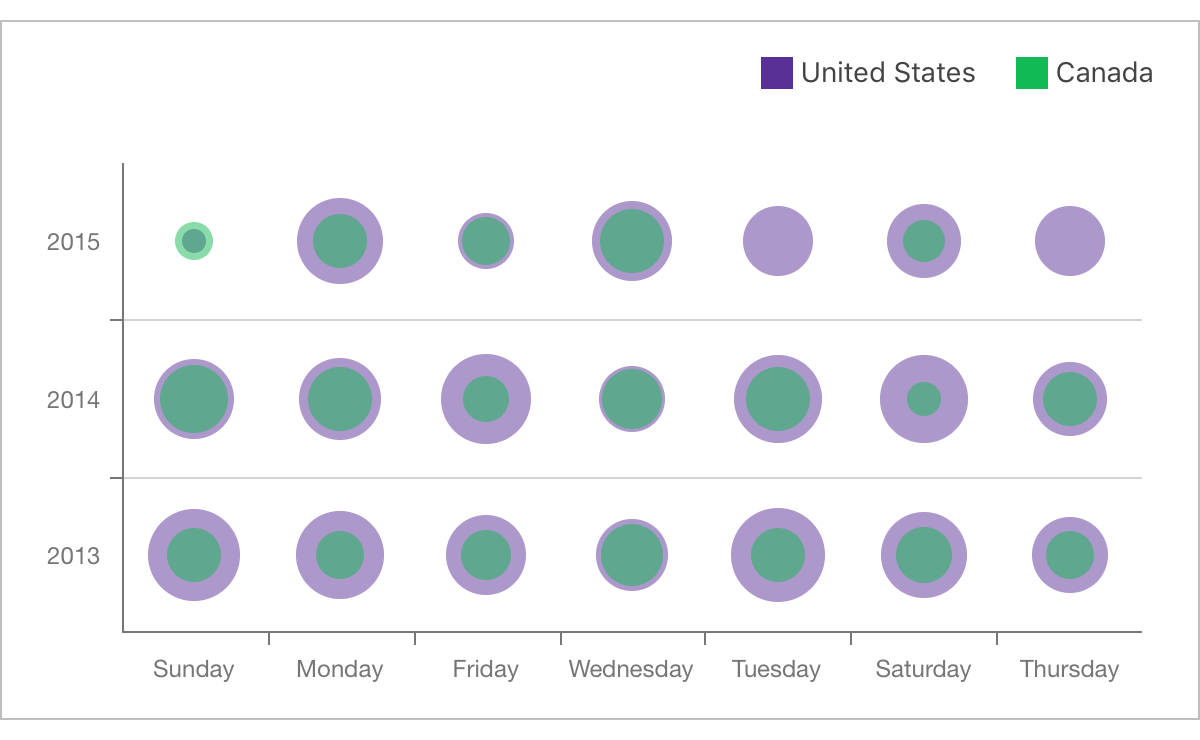This screenshot has height=740, width=1200.
Task: Select the Tuesday 2015 purple bubble
Action: (778, 241)
